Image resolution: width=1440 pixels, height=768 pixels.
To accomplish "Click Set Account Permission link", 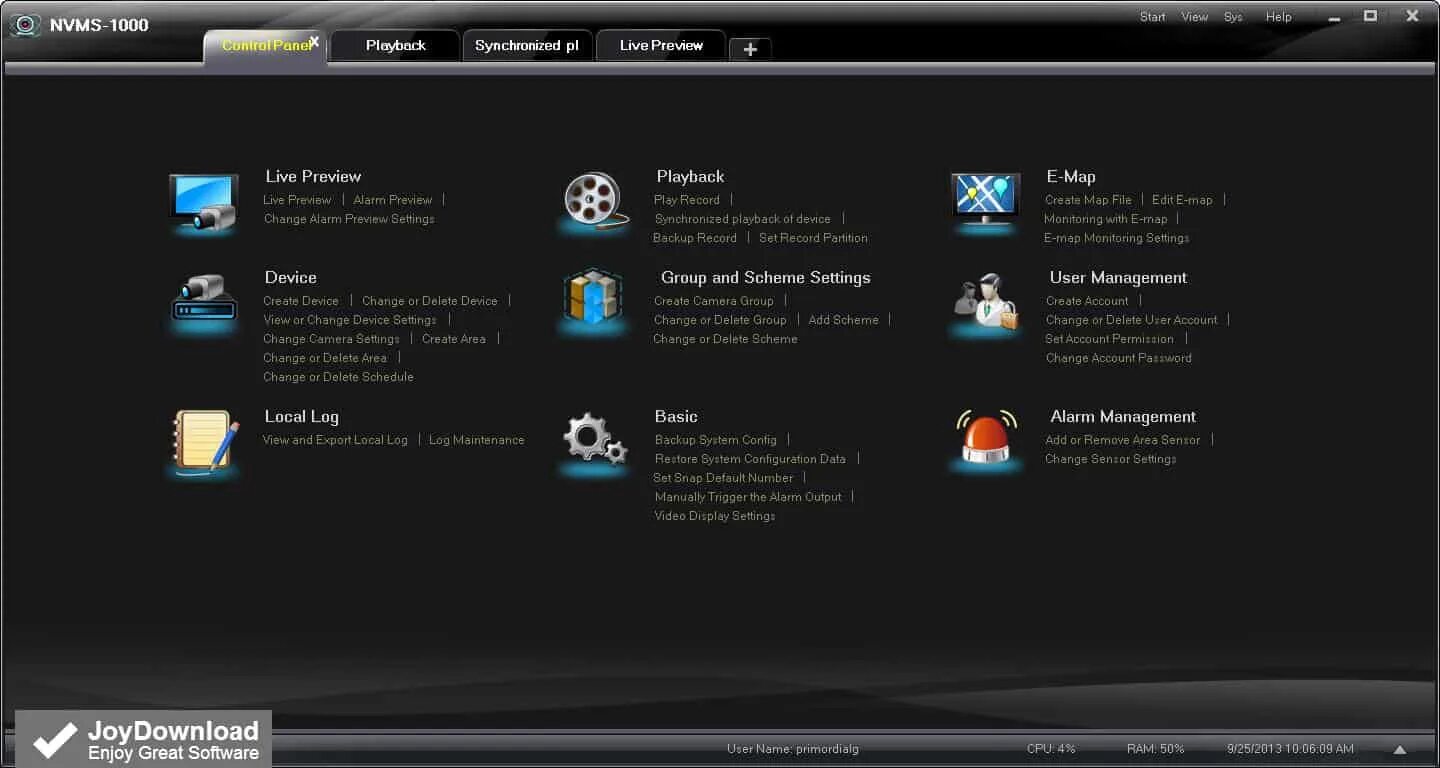I will (1110, 339).
